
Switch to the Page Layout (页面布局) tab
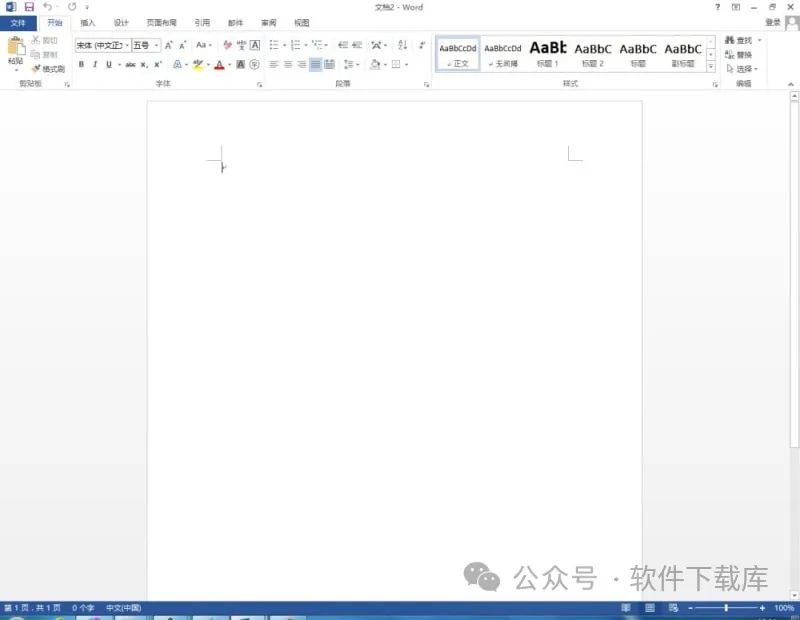click(x=162, y=23)
